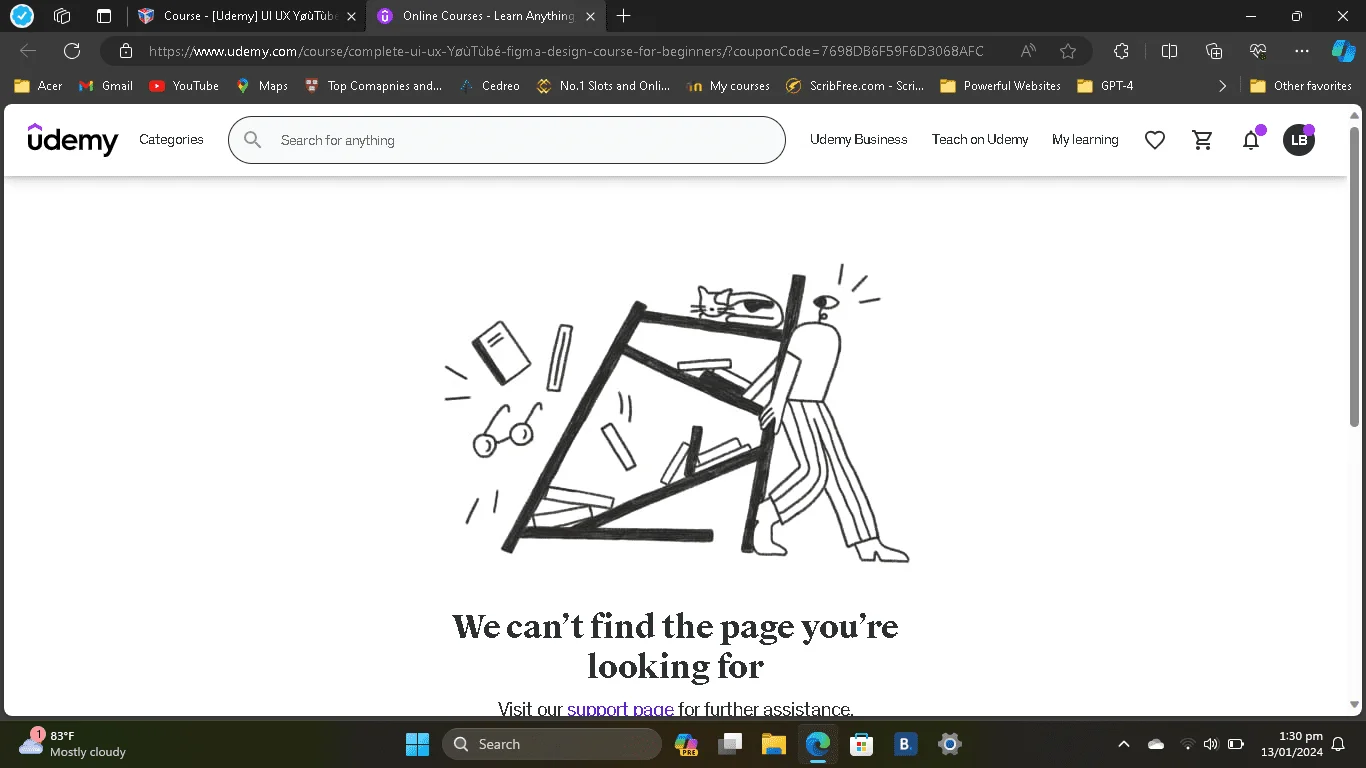Open My learning
Viewport: 1366px width, 768px height.
1085,140
